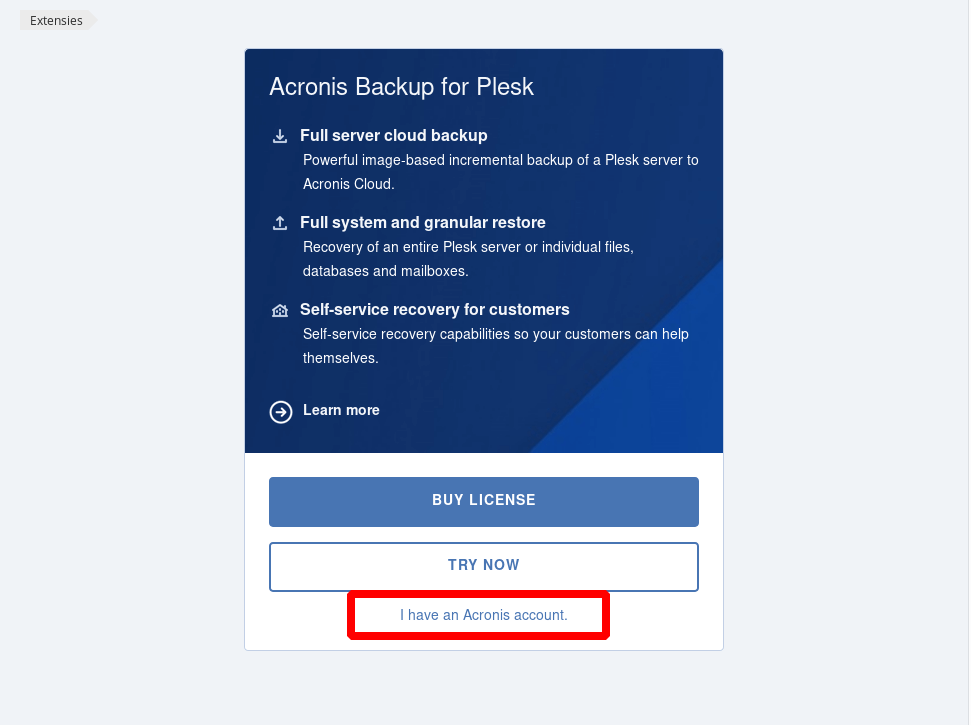Click the databases and mailboxes text line
Screen dimensions: 971x725
pyautogui.click(x=386, y=271)
